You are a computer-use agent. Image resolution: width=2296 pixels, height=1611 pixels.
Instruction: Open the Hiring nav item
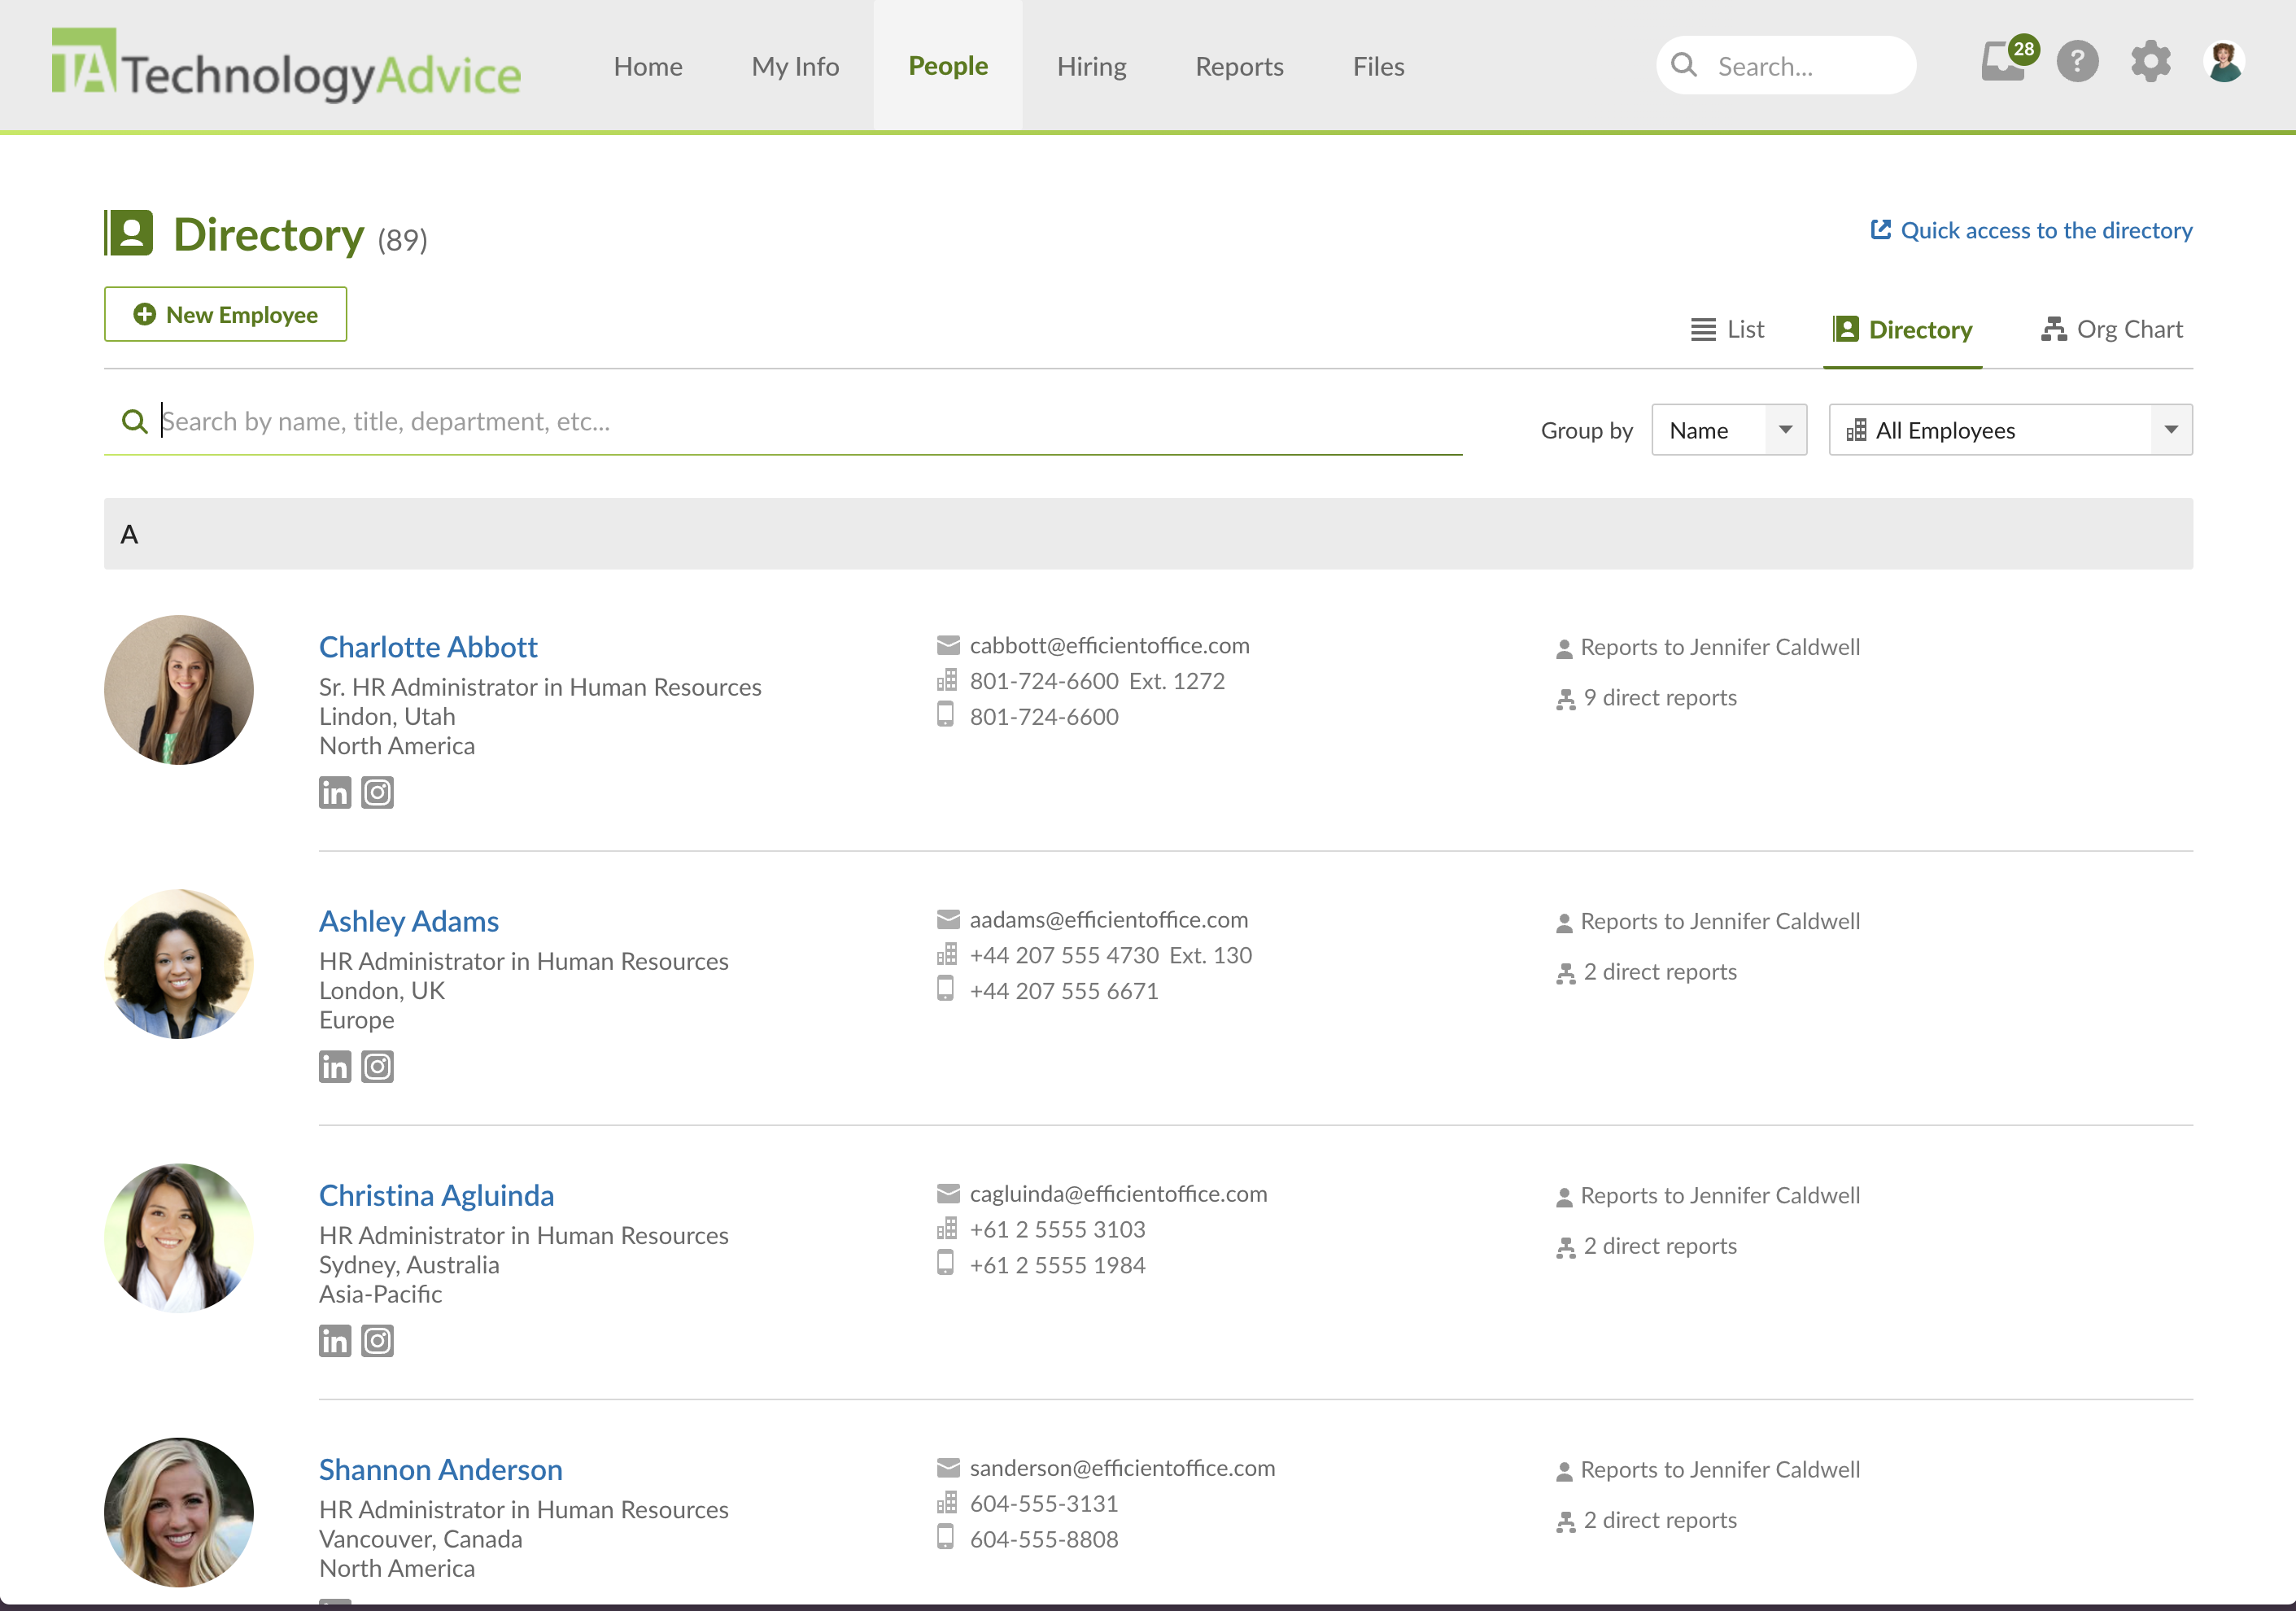[1091, 66]
